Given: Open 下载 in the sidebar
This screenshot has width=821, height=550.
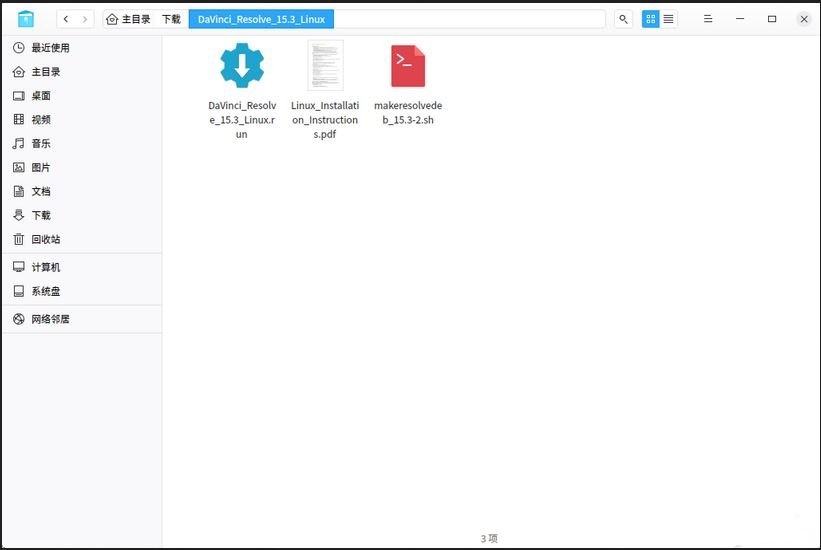Looking at the screenshot, I should 82,215.
